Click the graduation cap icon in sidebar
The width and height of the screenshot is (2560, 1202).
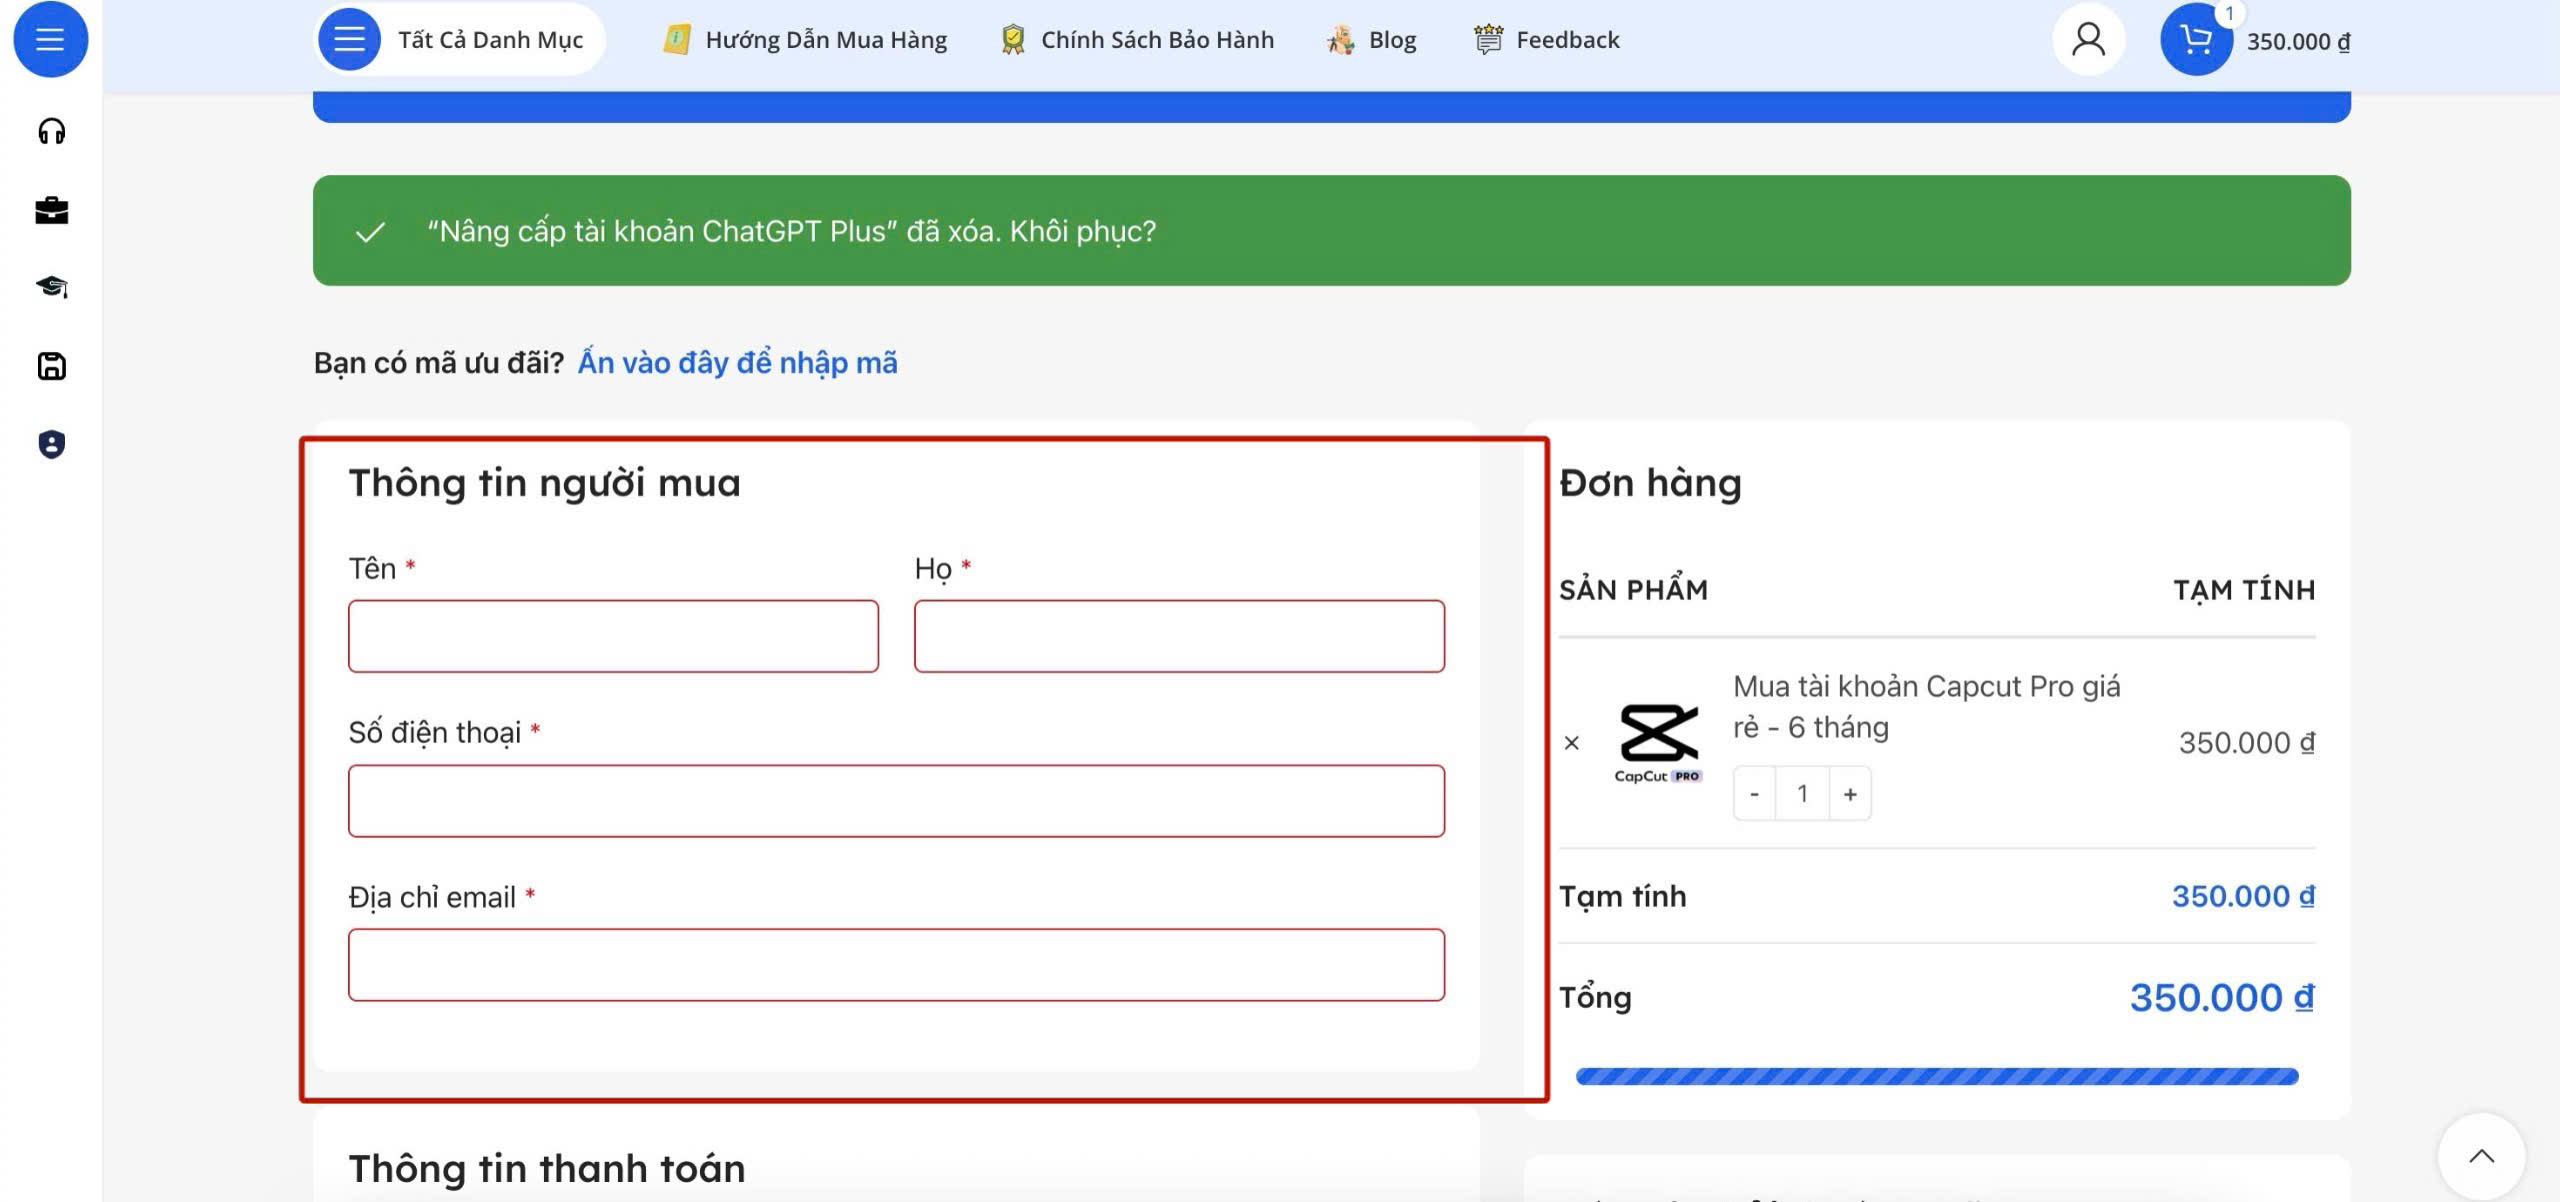(x=51, y=287)
